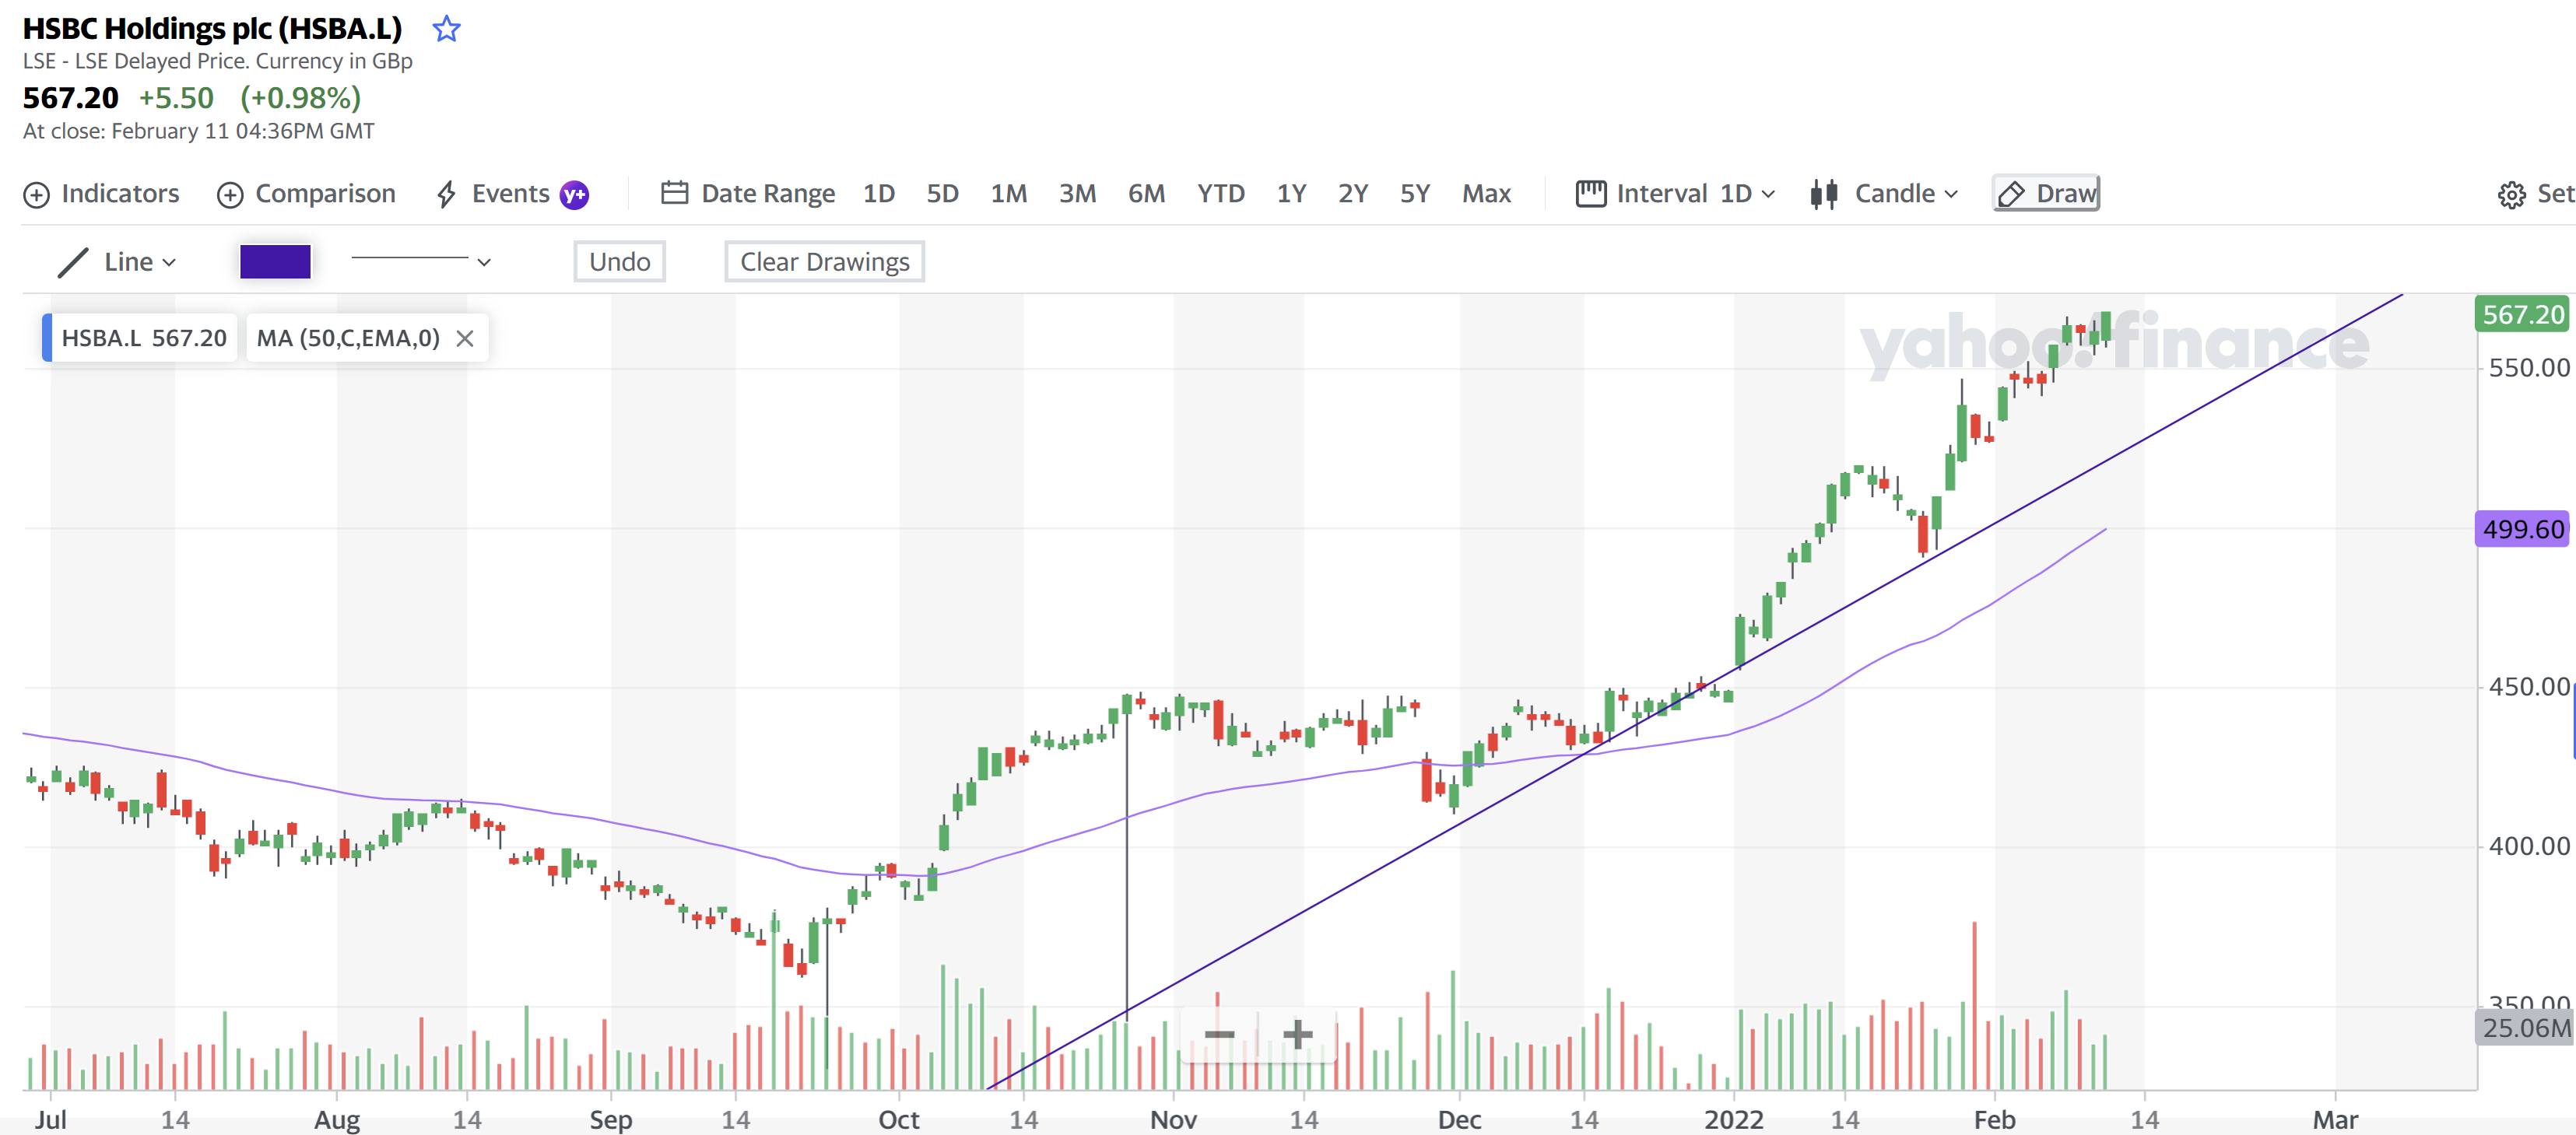Image resolution: width=2576 pixels, height=1135 pixels.
Task: Click the Line tool slash icon
Action: (x=73, y=262)
